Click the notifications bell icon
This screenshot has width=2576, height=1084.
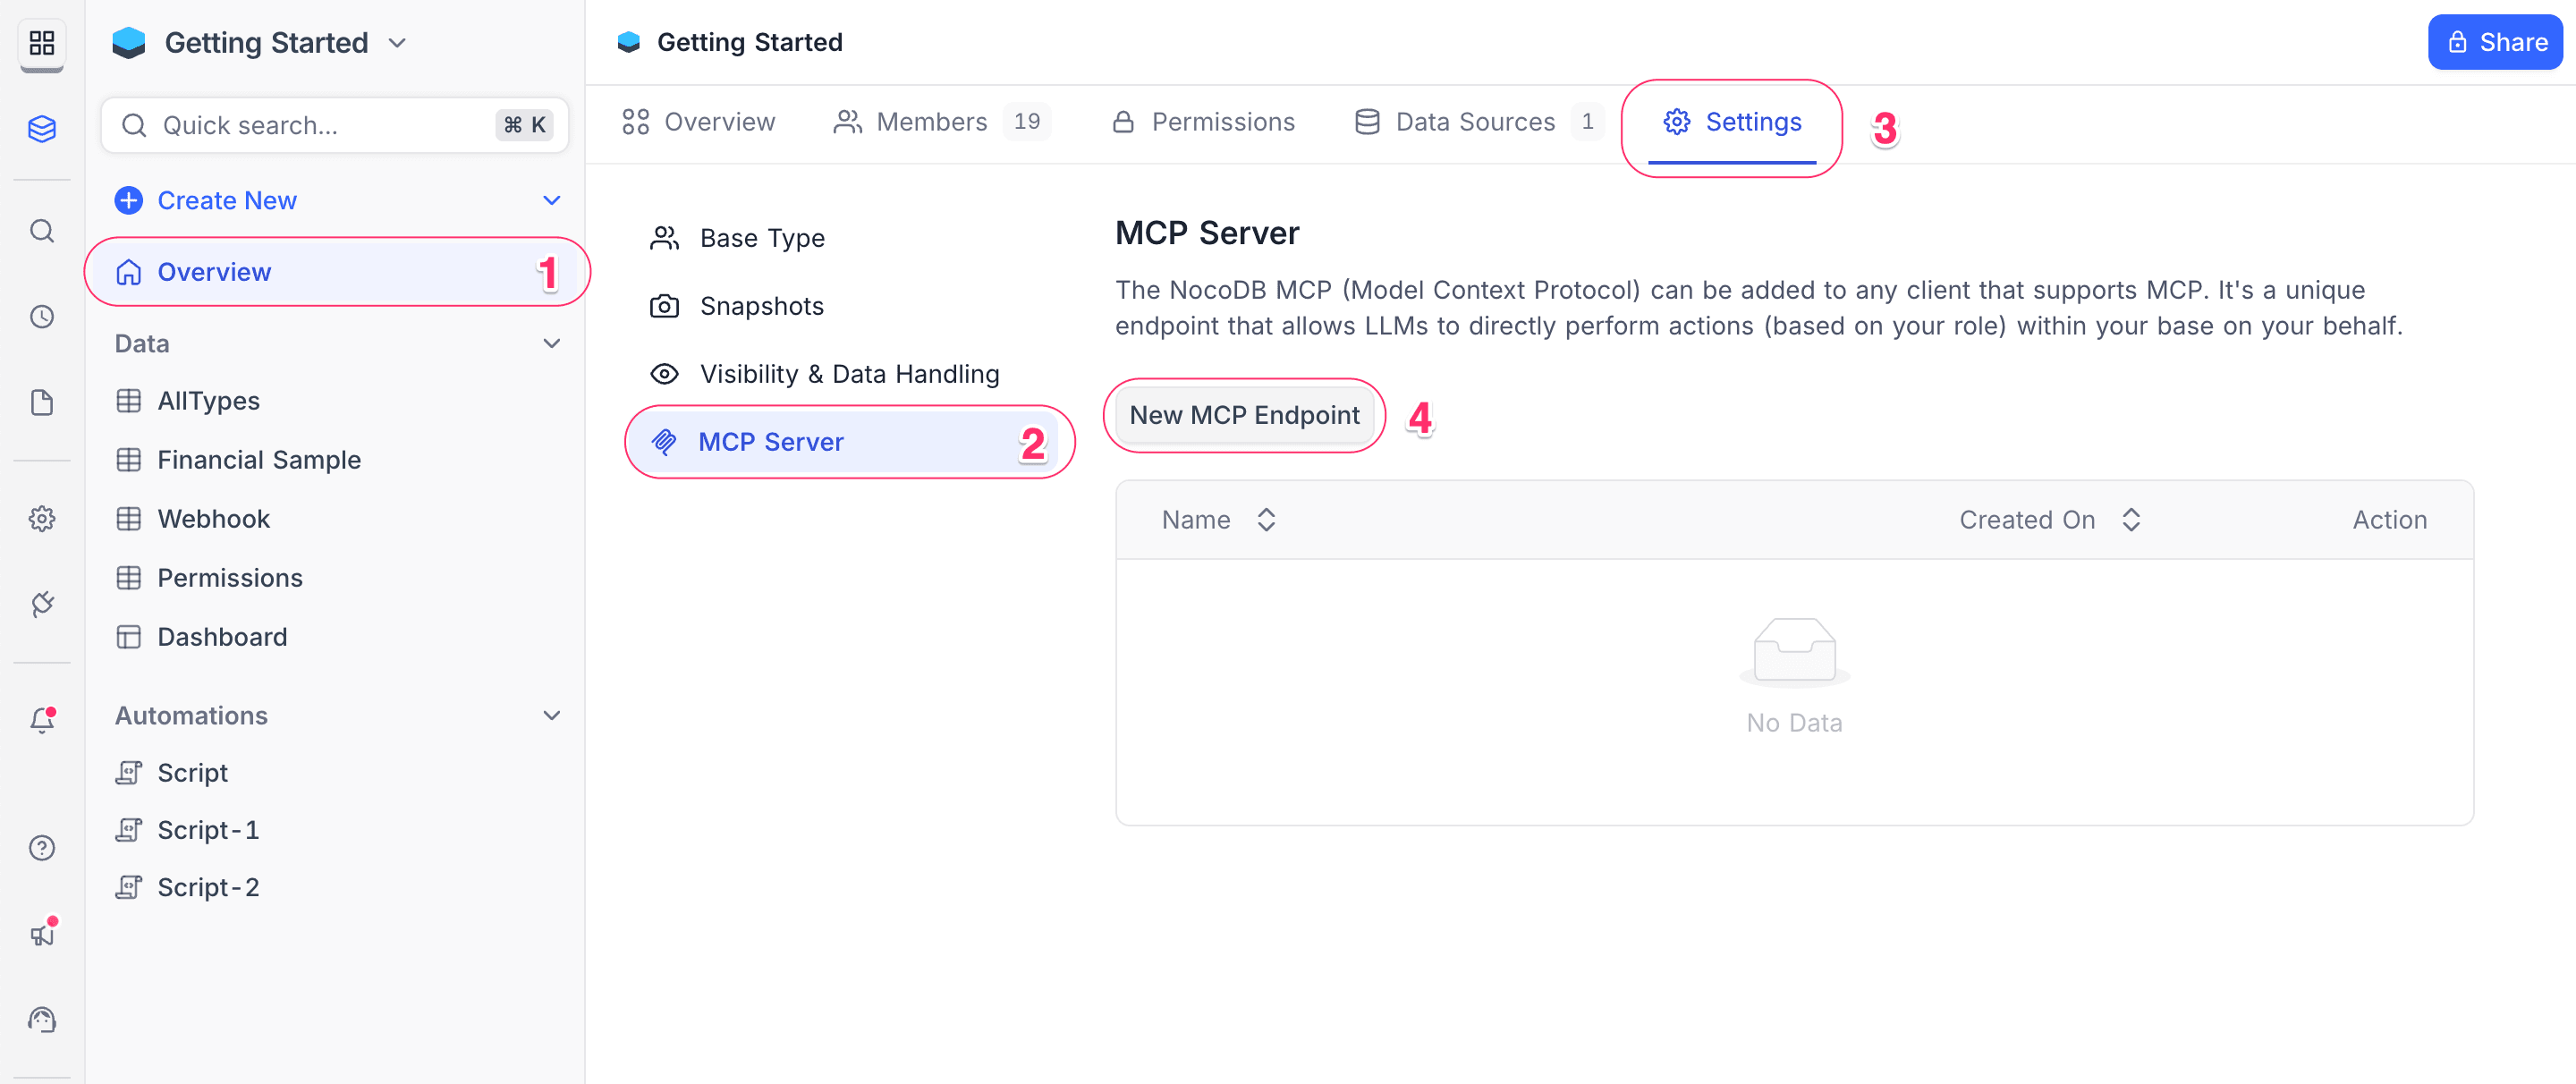(42, 720)
